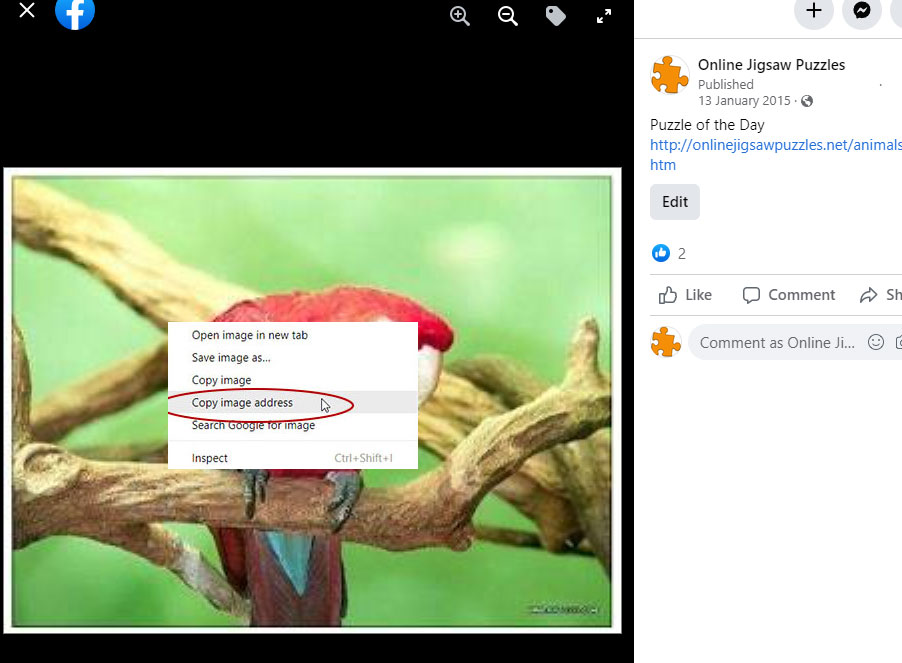Choose Inspect from the context menu
The width and height of the screenshot is (902, 663).
coord(209,457)
